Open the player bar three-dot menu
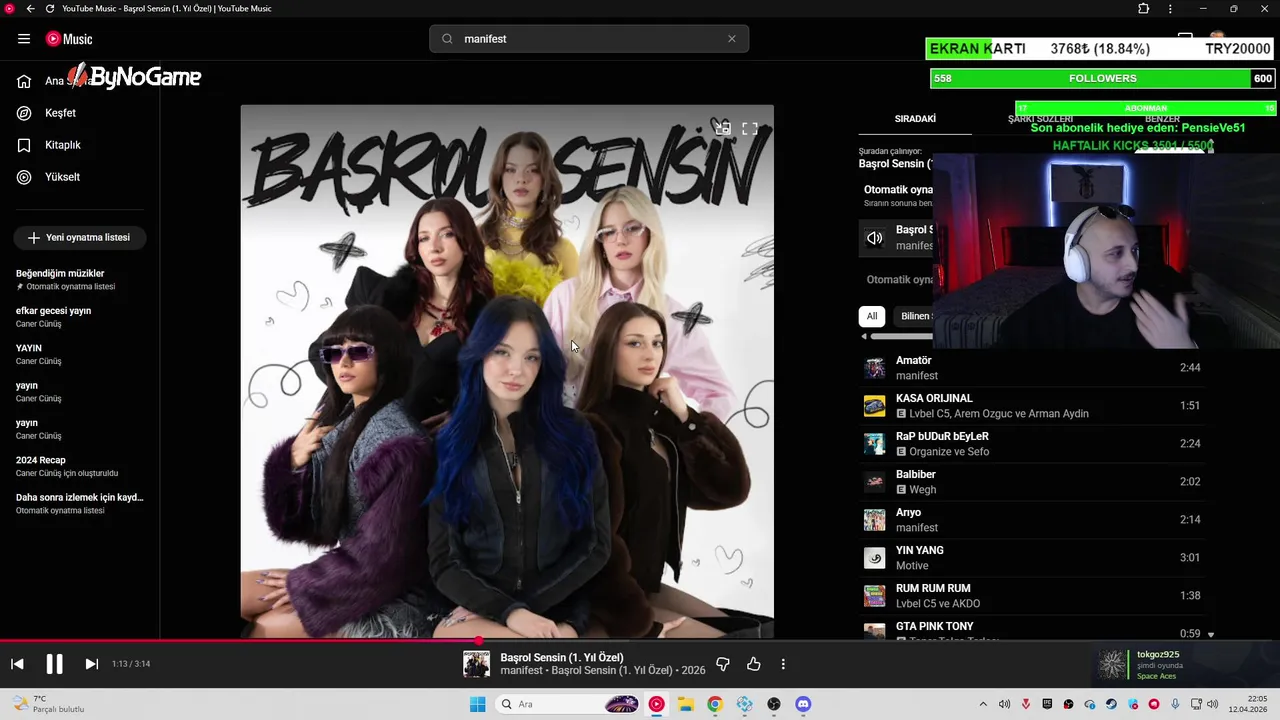Screen dimensions: 1280x720 click(783, 664)
